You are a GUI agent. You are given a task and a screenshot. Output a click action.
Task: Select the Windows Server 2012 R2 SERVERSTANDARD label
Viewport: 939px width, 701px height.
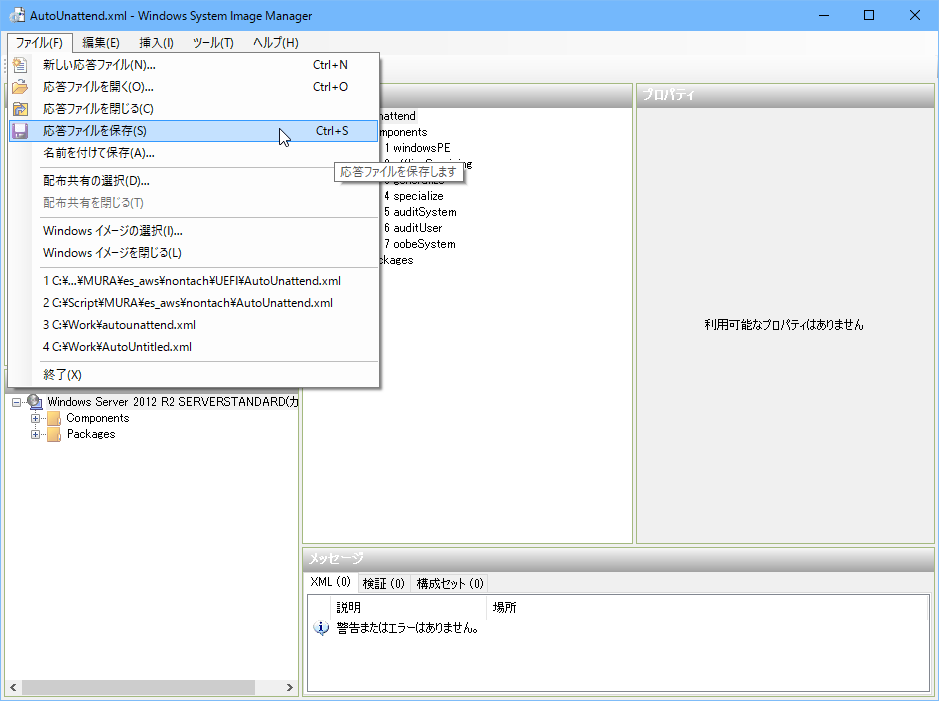[172, 402]
